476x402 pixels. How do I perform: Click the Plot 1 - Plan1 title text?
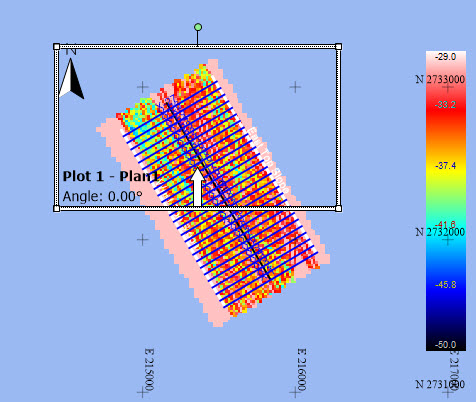tap(110, 176)
